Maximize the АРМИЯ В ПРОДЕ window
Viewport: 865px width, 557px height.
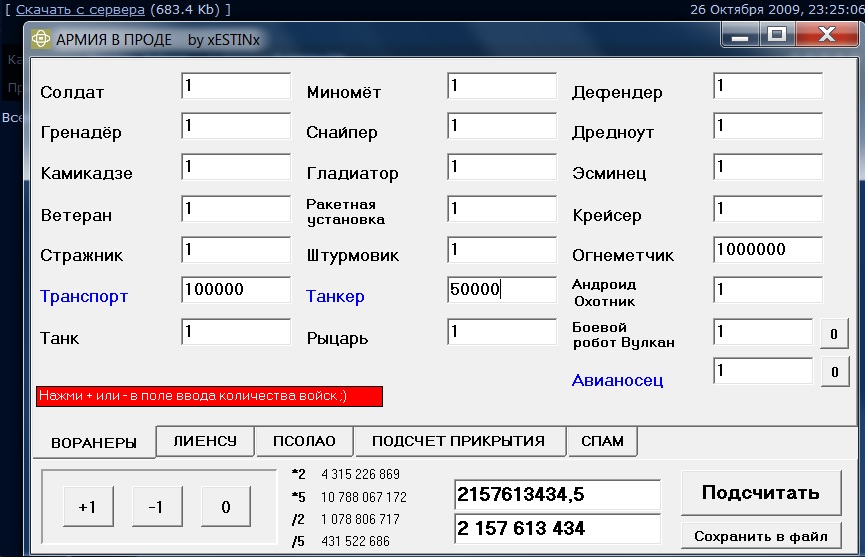(777, 35)
